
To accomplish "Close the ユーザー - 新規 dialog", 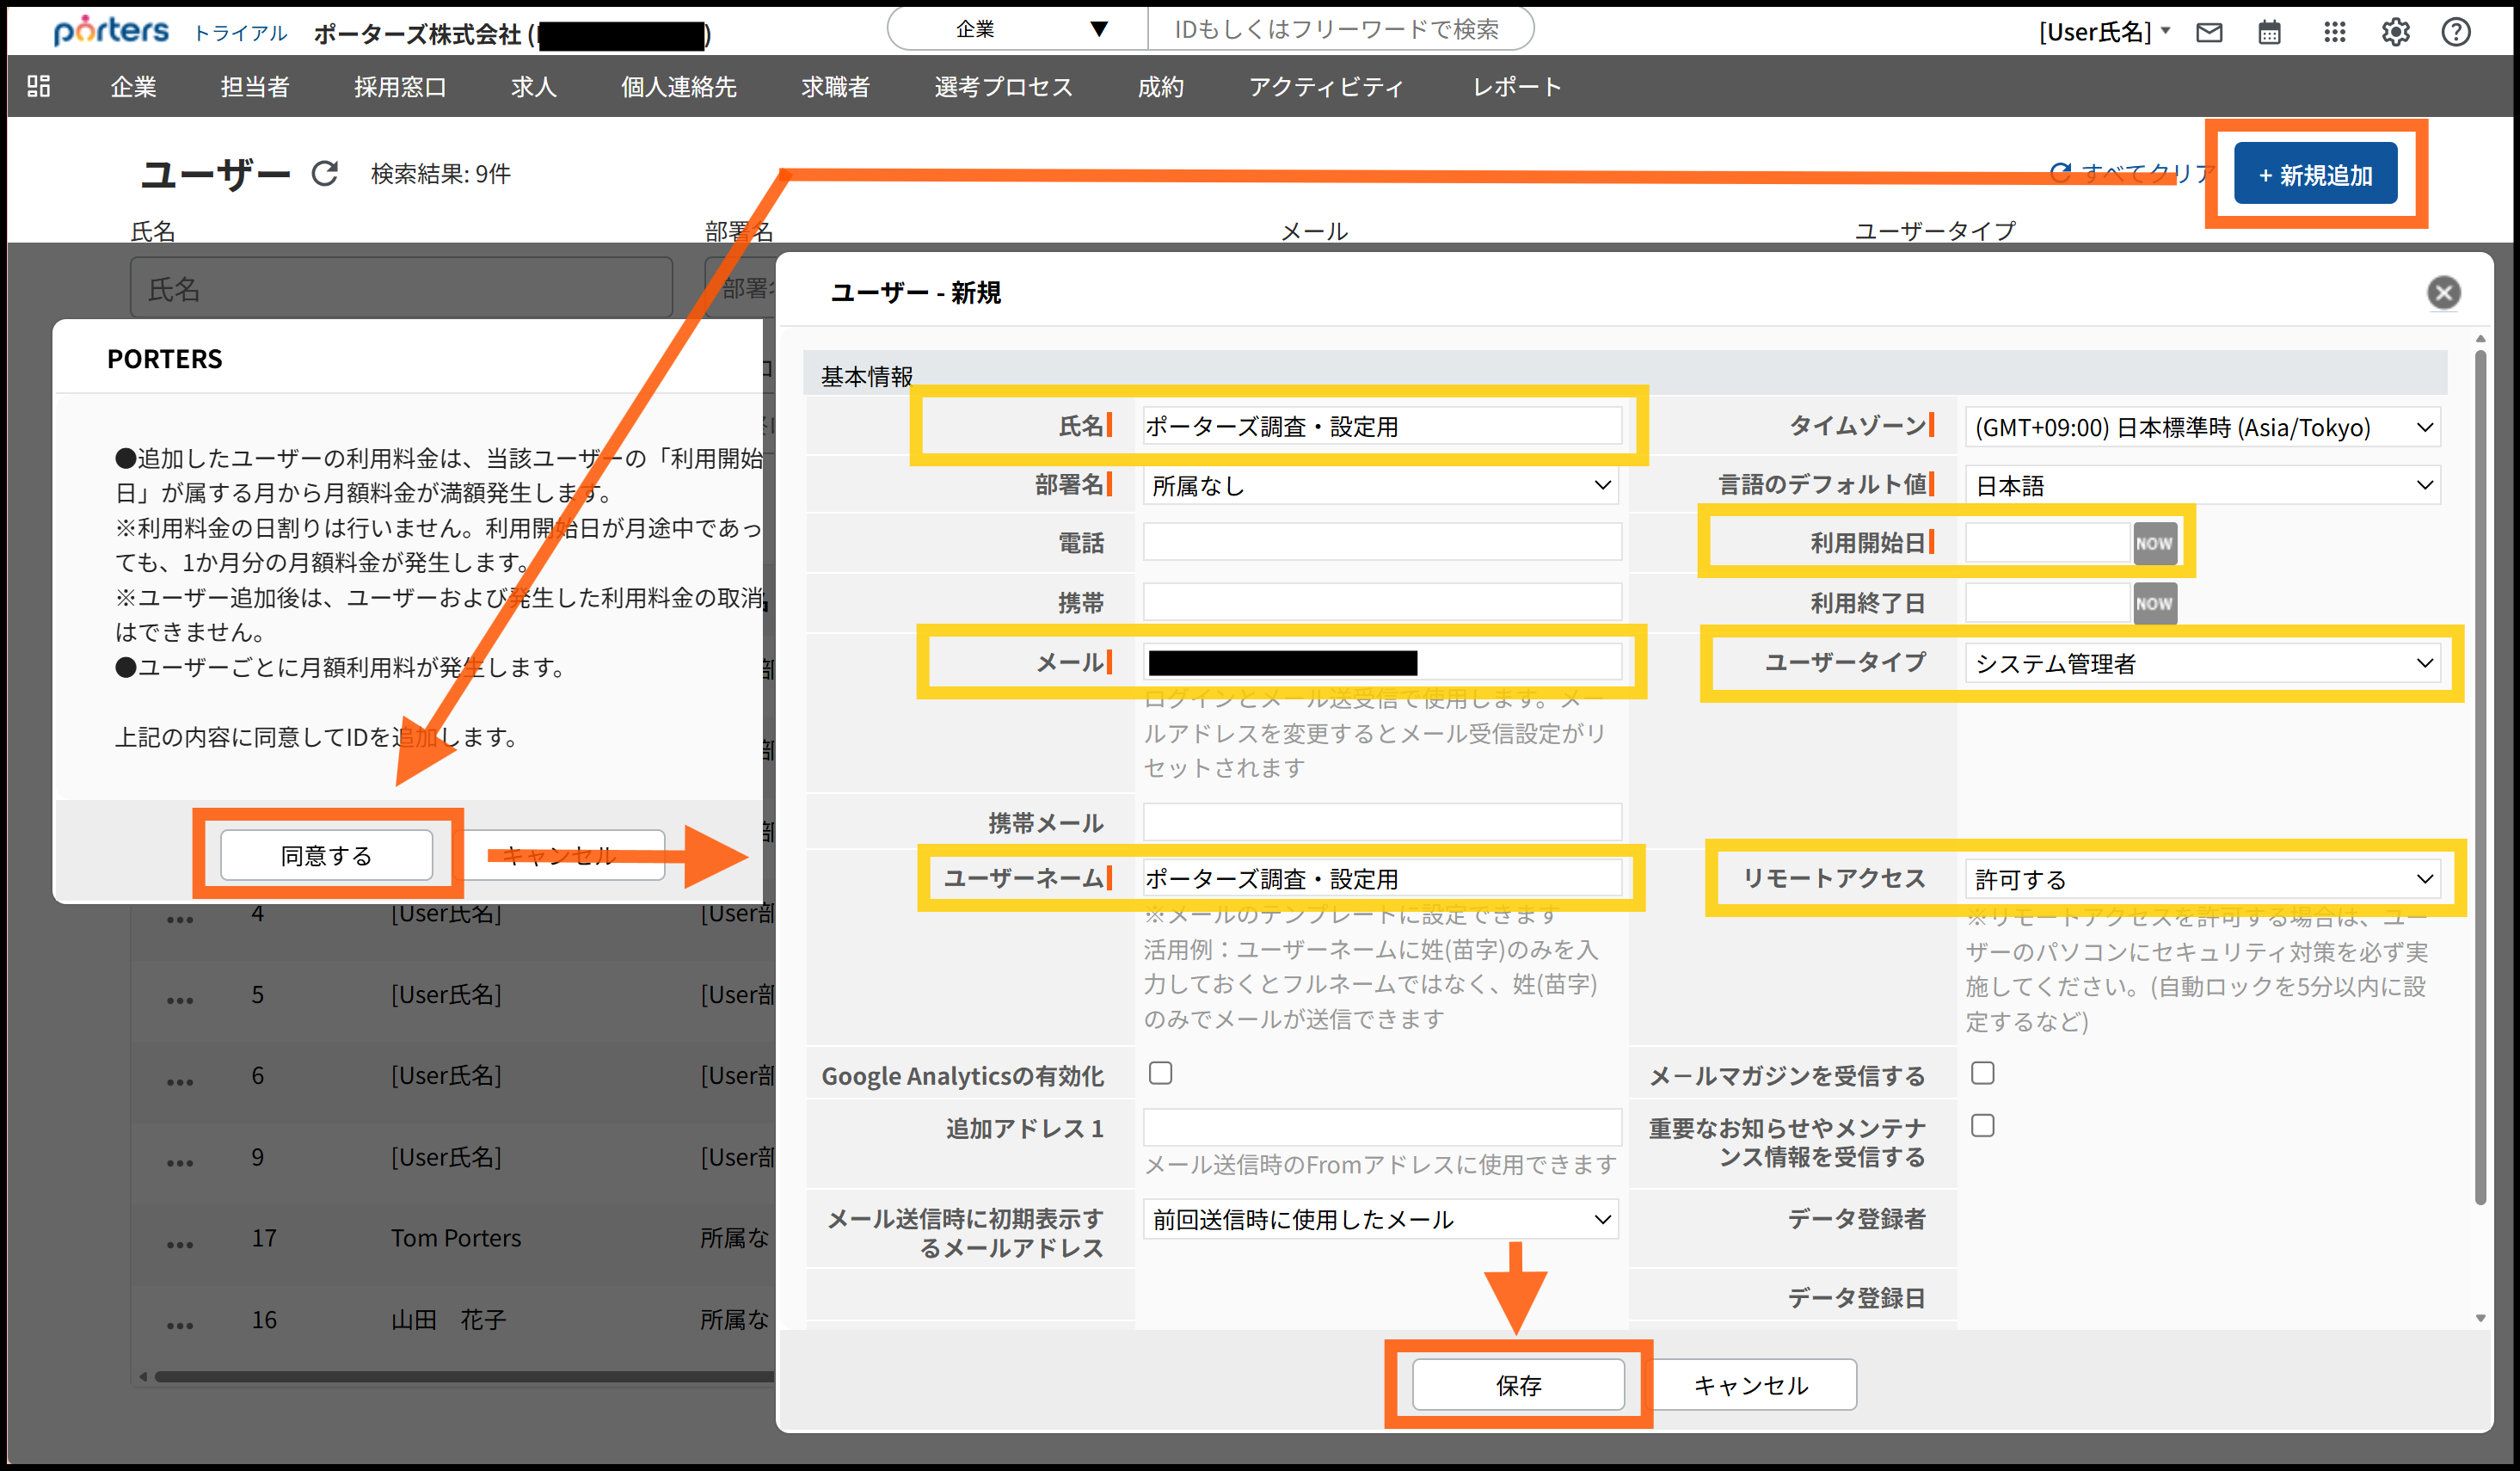I will tap(2443, 293).
